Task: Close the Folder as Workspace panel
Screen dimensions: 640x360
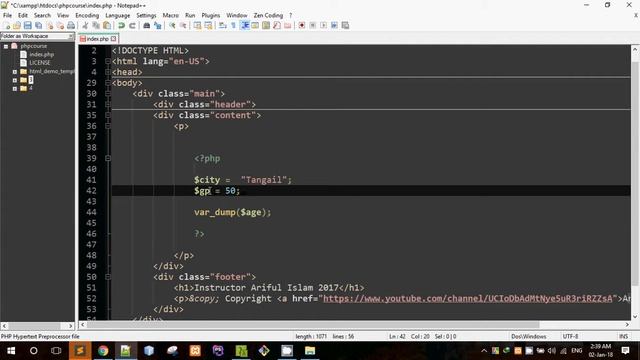Action: tap(71, 36)
